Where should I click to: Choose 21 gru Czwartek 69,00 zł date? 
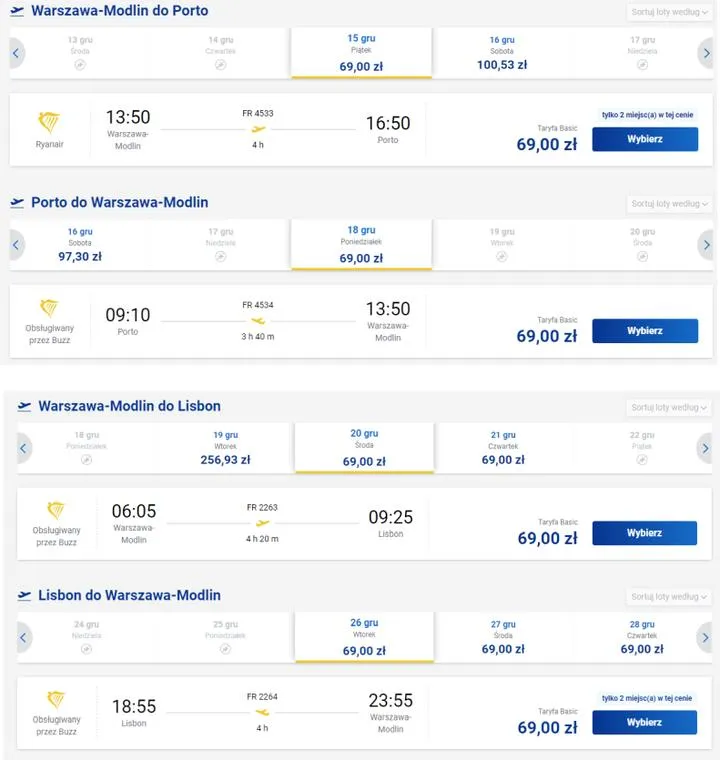point(503,448)
